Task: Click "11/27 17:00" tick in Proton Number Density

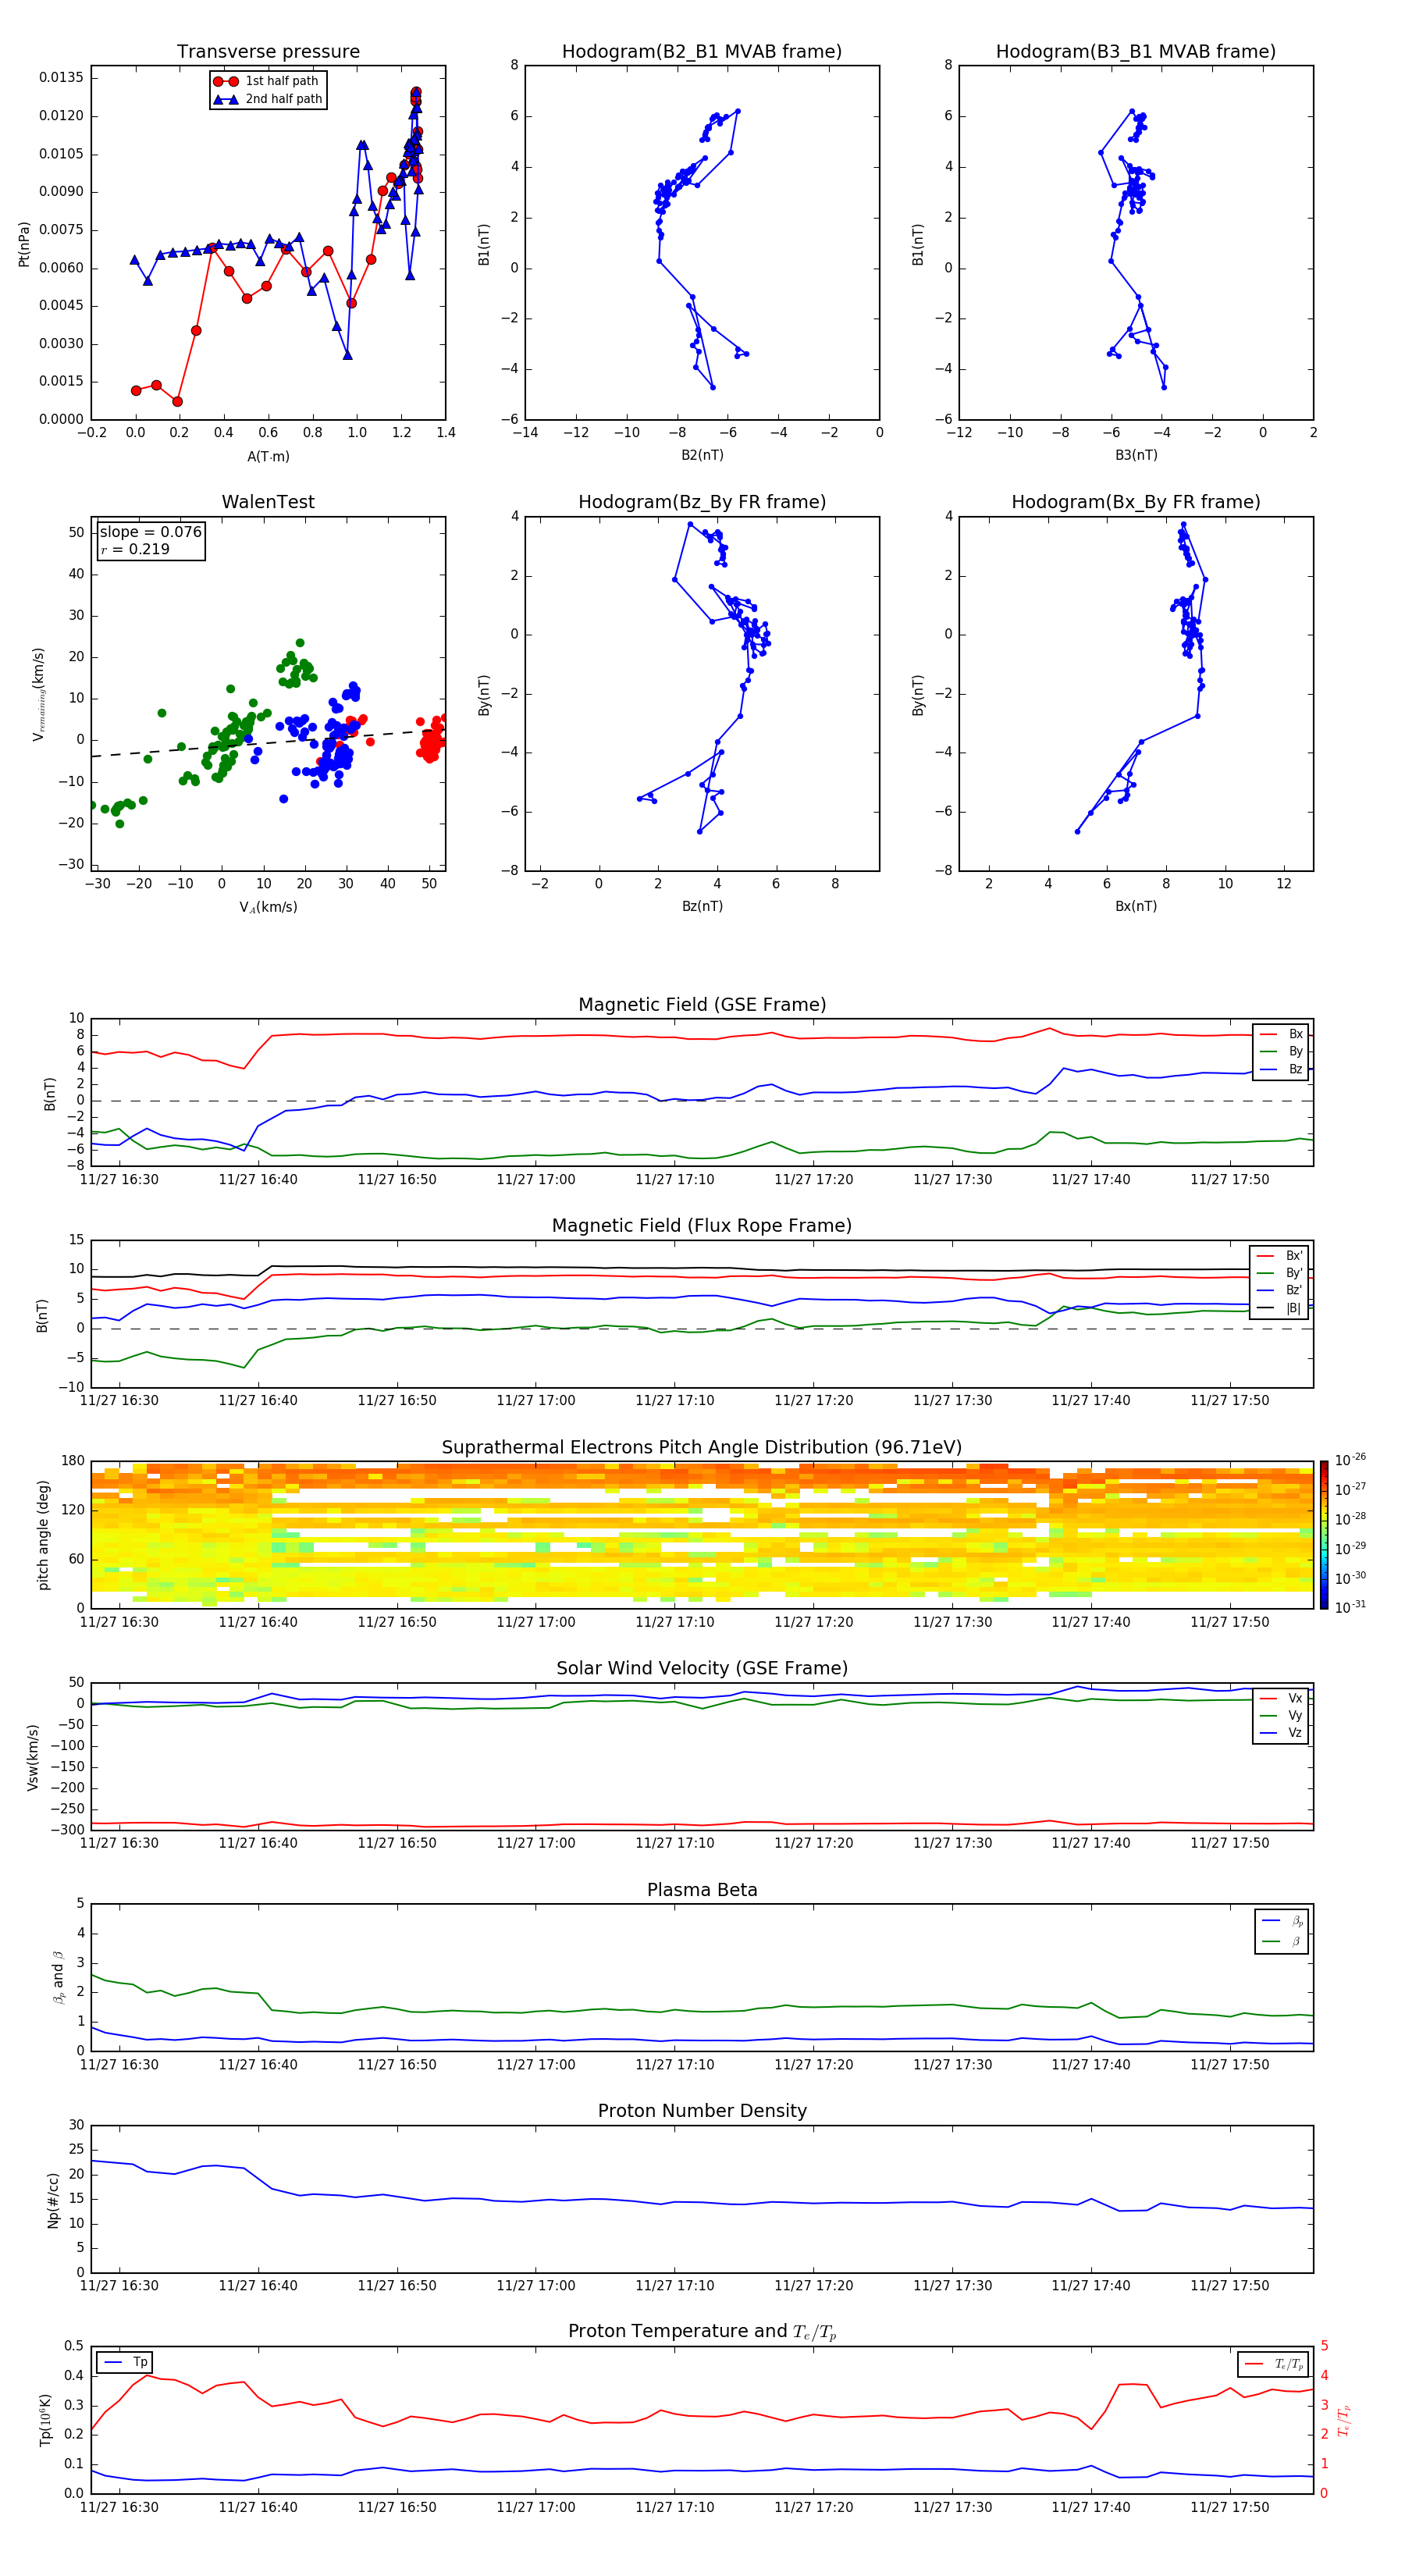Action: coord(536,2285)
